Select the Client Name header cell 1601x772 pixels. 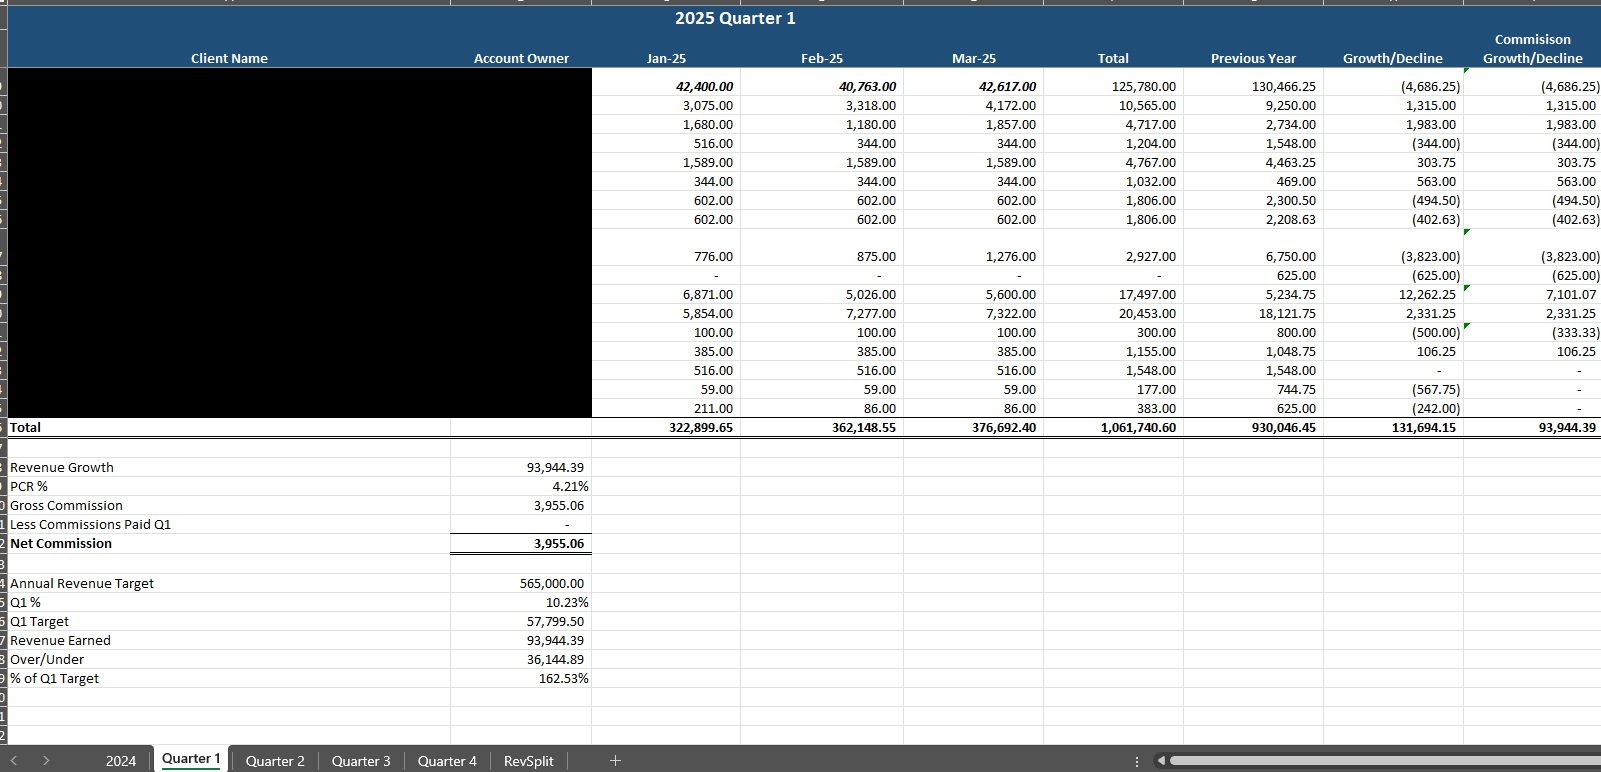click(229, 59)
